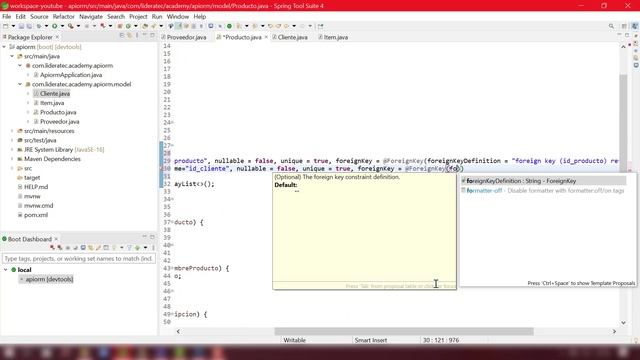
Task: Open the Source menu
Action: (x=39, y=17)
